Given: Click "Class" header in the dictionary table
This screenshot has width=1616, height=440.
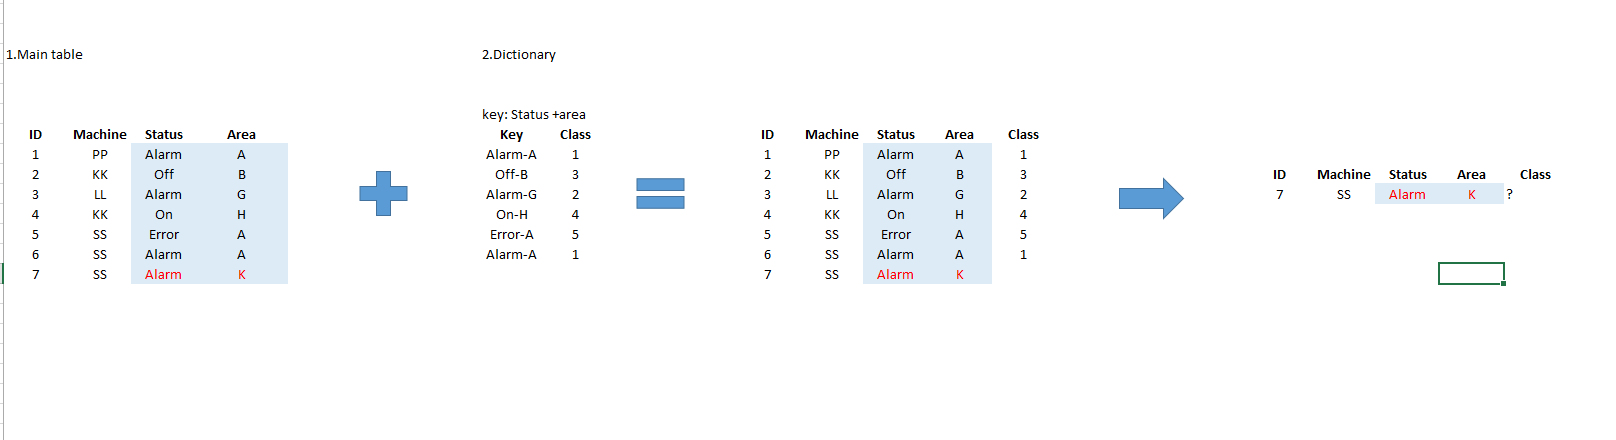Looking at the screenshot, I should (x=575, y=135).
